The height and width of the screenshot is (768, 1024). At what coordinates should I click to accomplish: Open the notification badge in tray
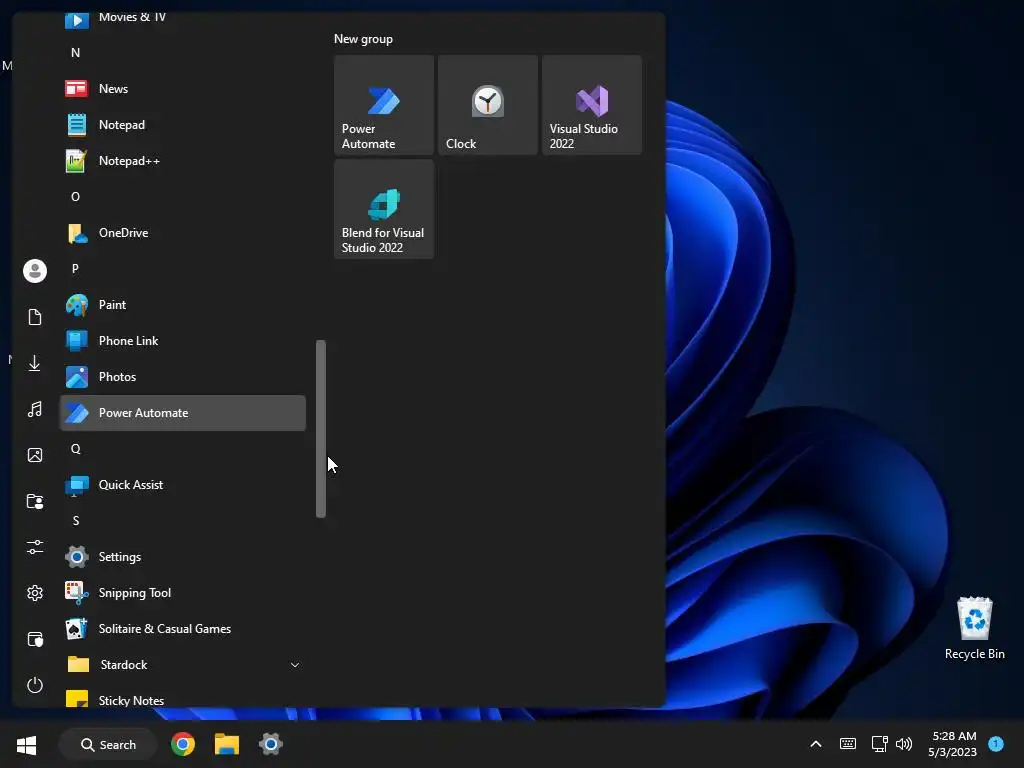pyautogui.click(x=996, y=743)
